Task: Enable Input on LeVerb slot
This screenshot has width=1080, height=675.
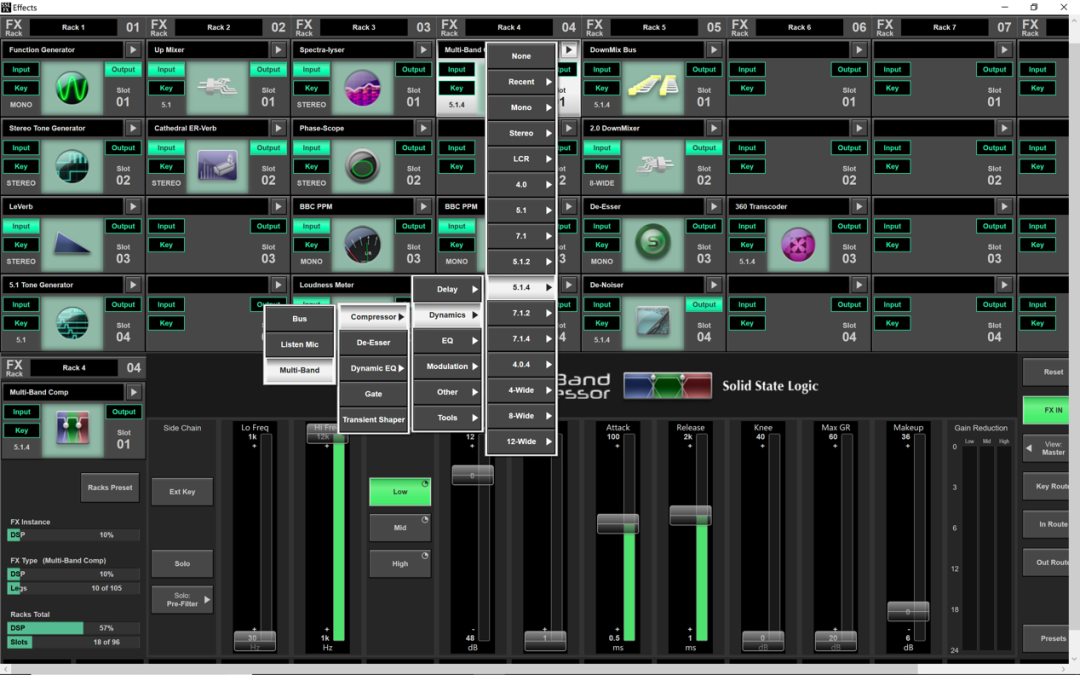Action: (x=21, y=226)
